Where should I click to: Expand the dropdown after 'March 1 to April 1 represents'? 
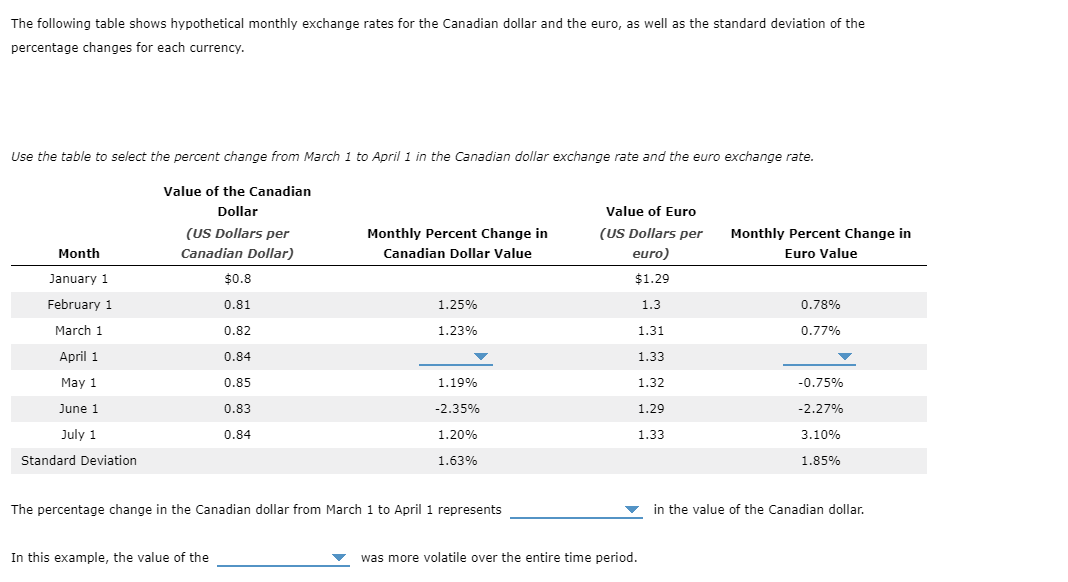(633, 509)
